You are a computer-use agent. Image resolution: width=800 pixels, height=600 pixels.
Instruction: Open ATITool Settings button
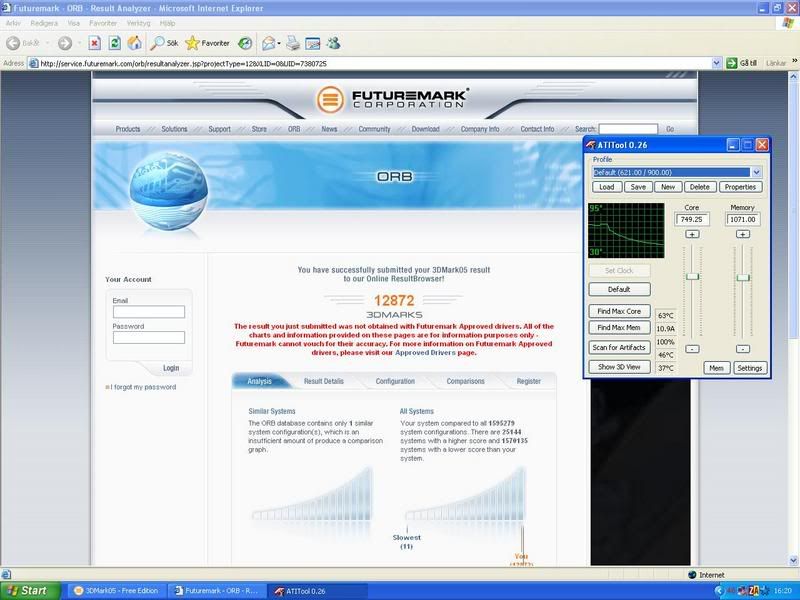[749, 368]
